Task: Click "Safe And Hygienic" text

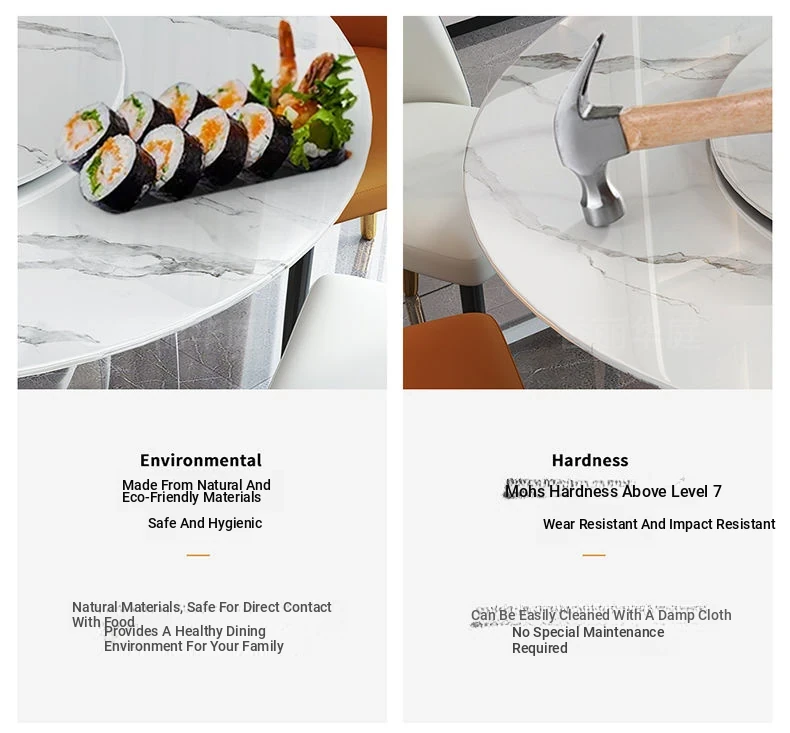Action: [x=205, y=523]
